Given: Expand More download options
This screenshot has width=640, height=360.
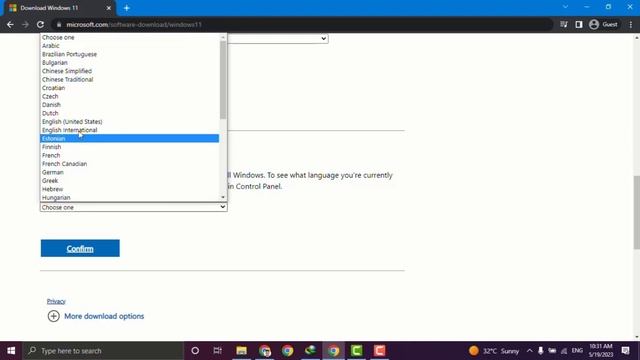Looking at the screenshot, I should (x=96, y=316).
